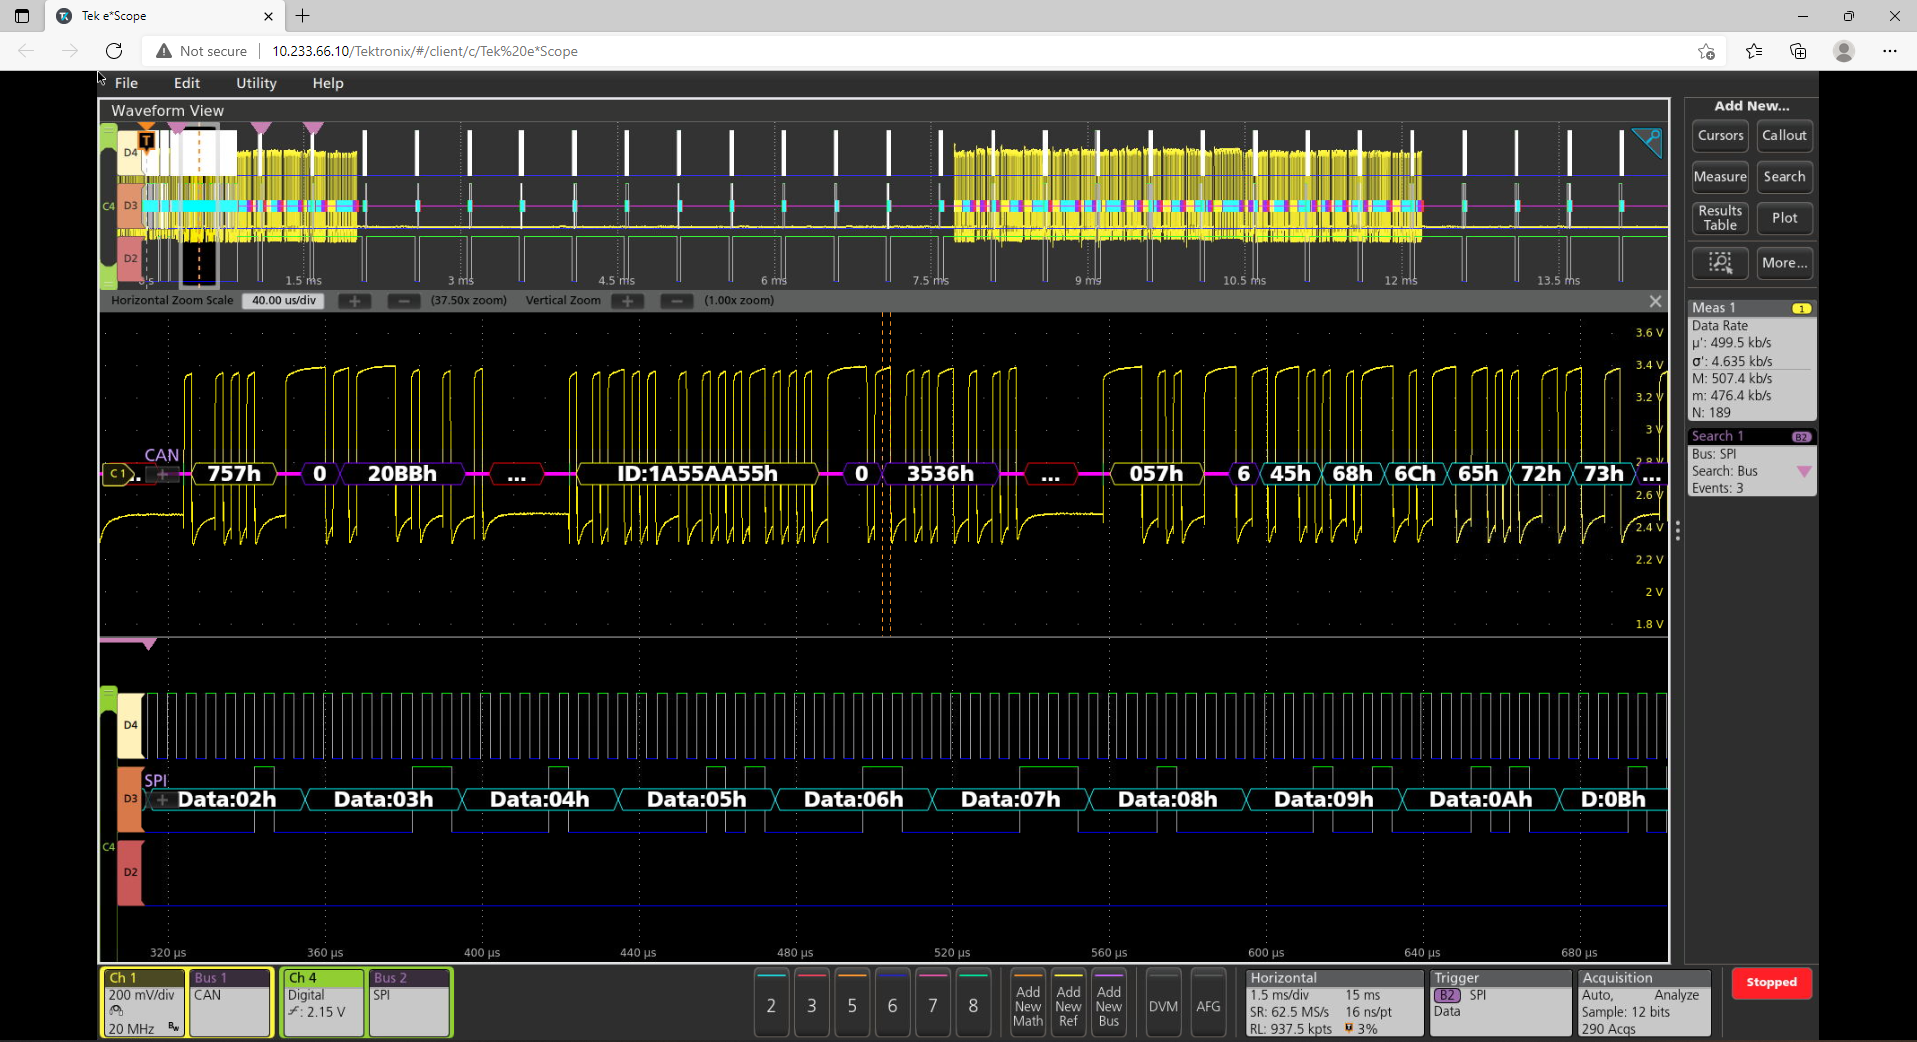Open the Horizontal settings badge
This screenshot has height=1042, width=1917.
1335,1003
